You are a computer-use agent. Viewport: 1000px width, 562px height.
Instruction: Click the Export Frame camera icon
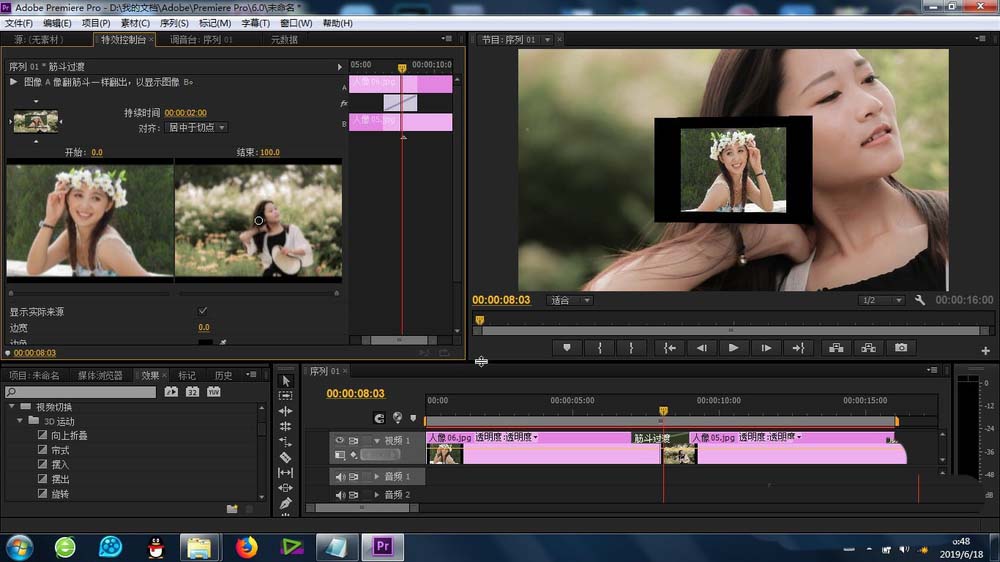(x=901, y=348)
